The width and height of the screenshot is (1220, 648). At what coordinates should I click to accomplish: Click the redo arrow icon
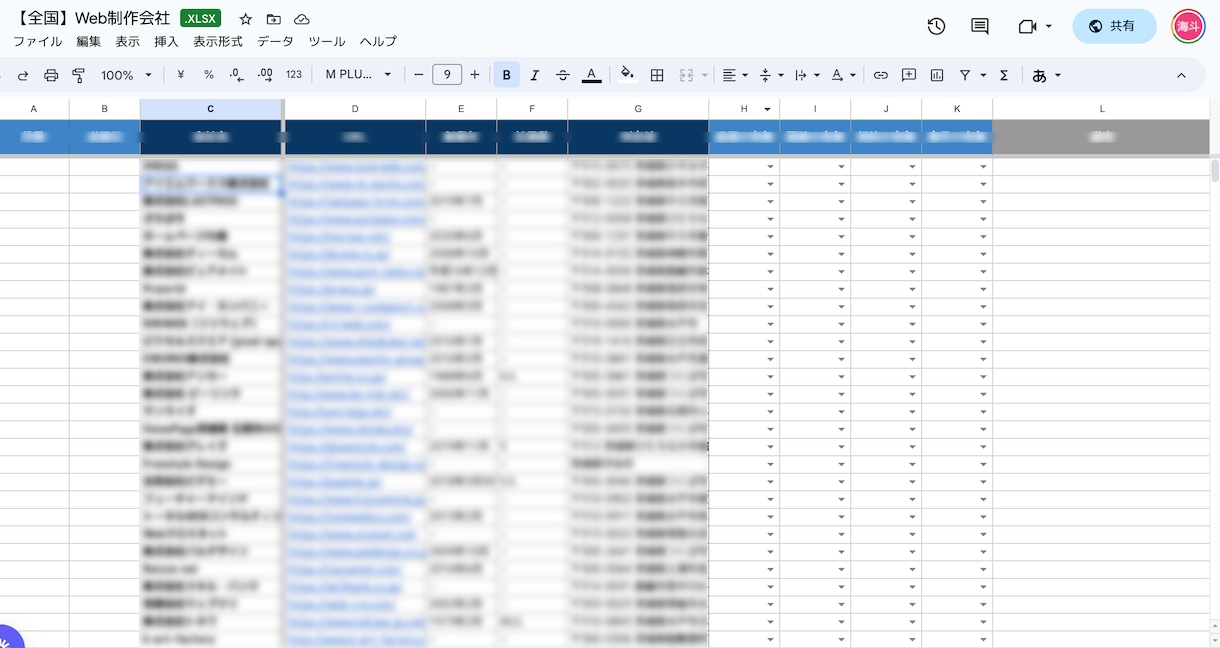23,75
